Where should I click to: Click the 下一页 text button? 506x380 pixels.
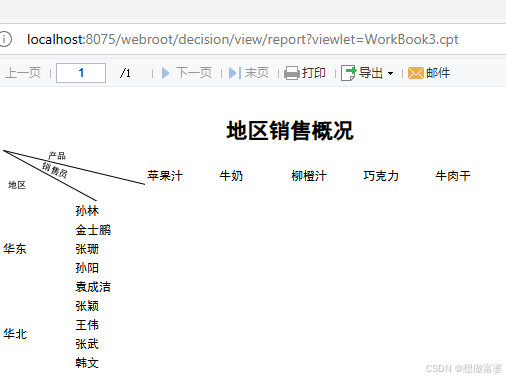(x=194, y=73)
